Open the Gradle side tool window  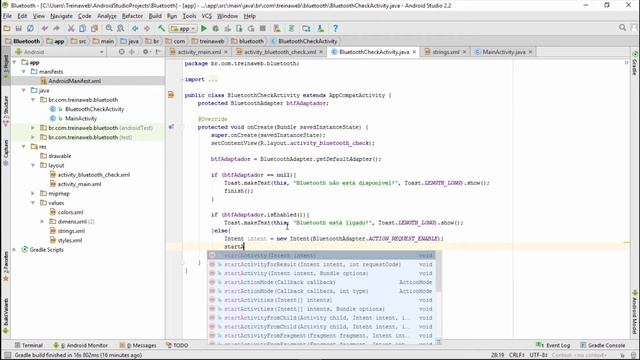tap(635, 63)
